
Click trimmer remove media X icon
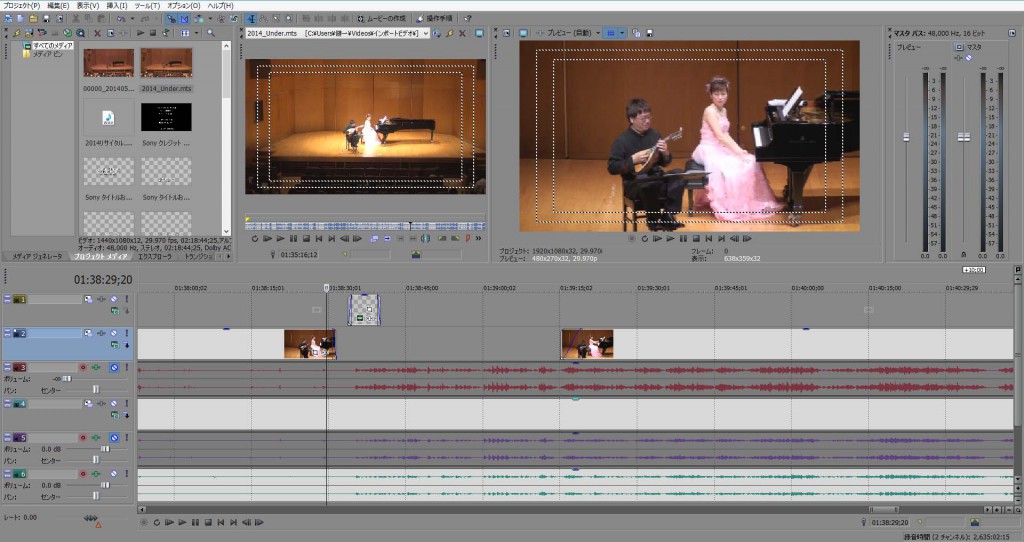click(x=462, y=33)
